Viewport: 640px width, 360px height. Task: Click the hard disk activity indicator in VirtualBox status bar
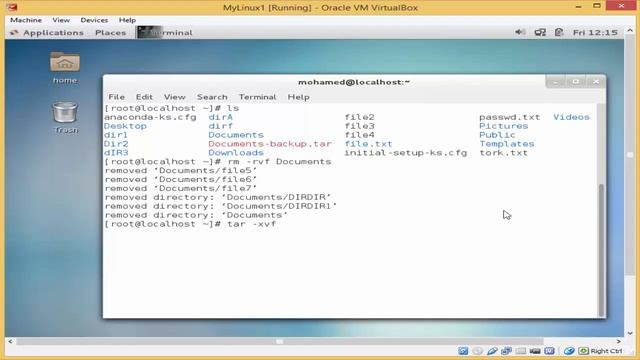coord(463,351)
